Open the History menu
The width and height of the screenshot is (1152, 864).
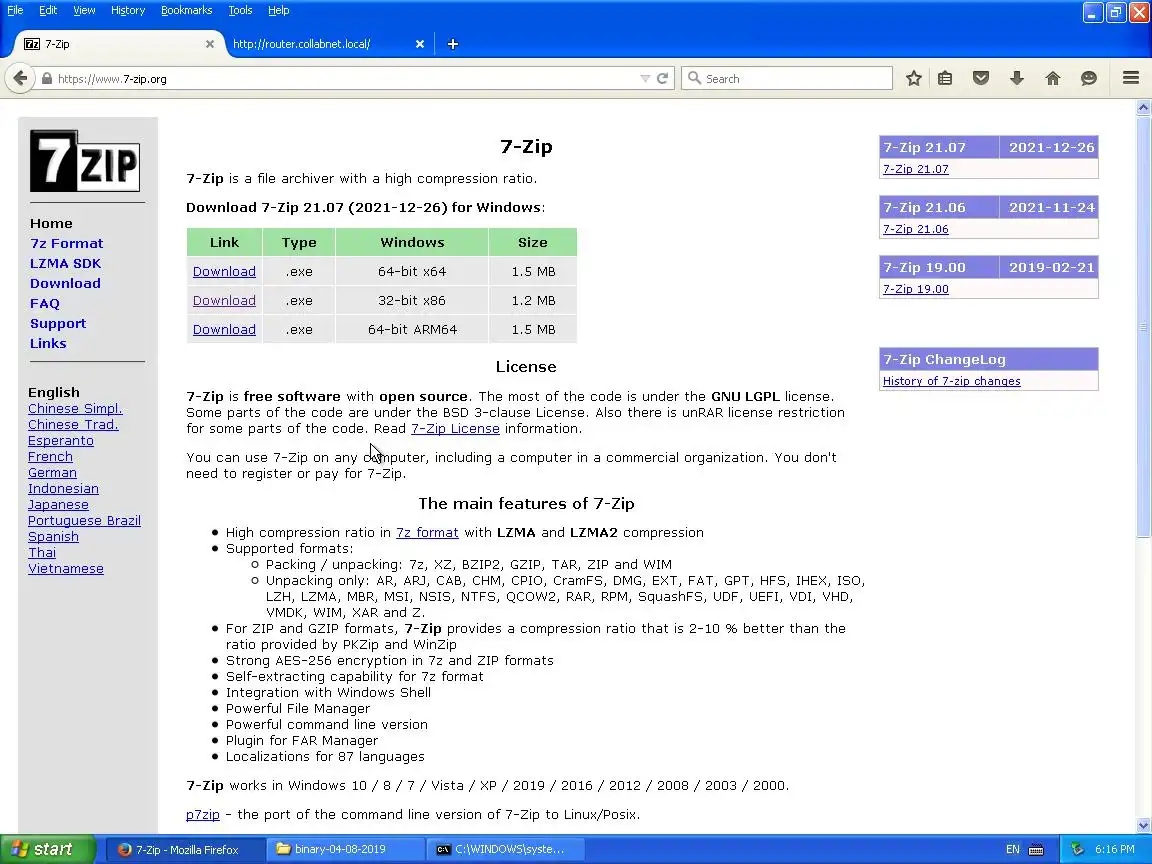(128, 10)
